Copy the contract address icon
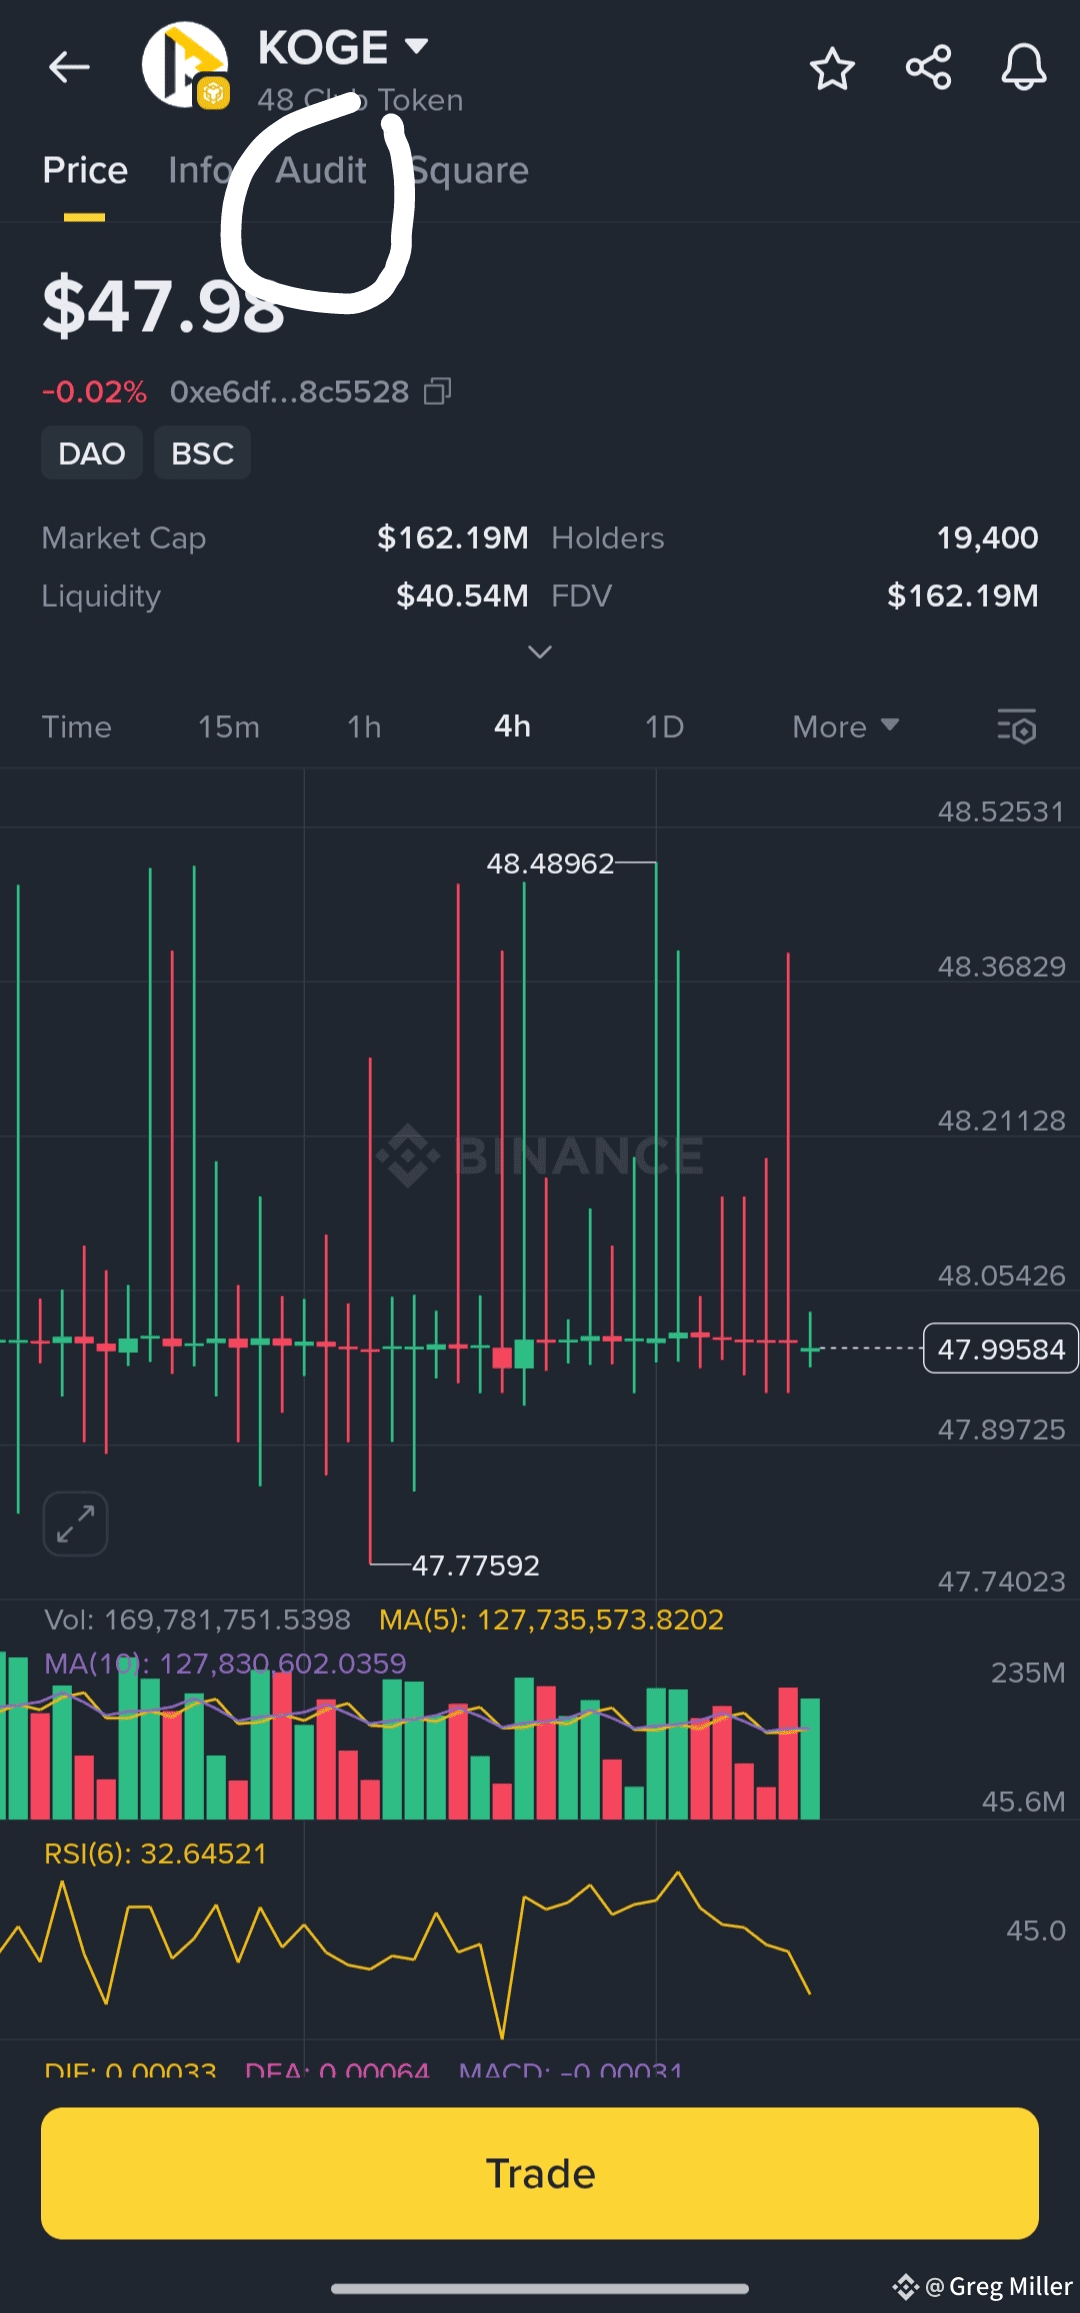This screenshot has height=2313, width=1080. pos(438,391)
